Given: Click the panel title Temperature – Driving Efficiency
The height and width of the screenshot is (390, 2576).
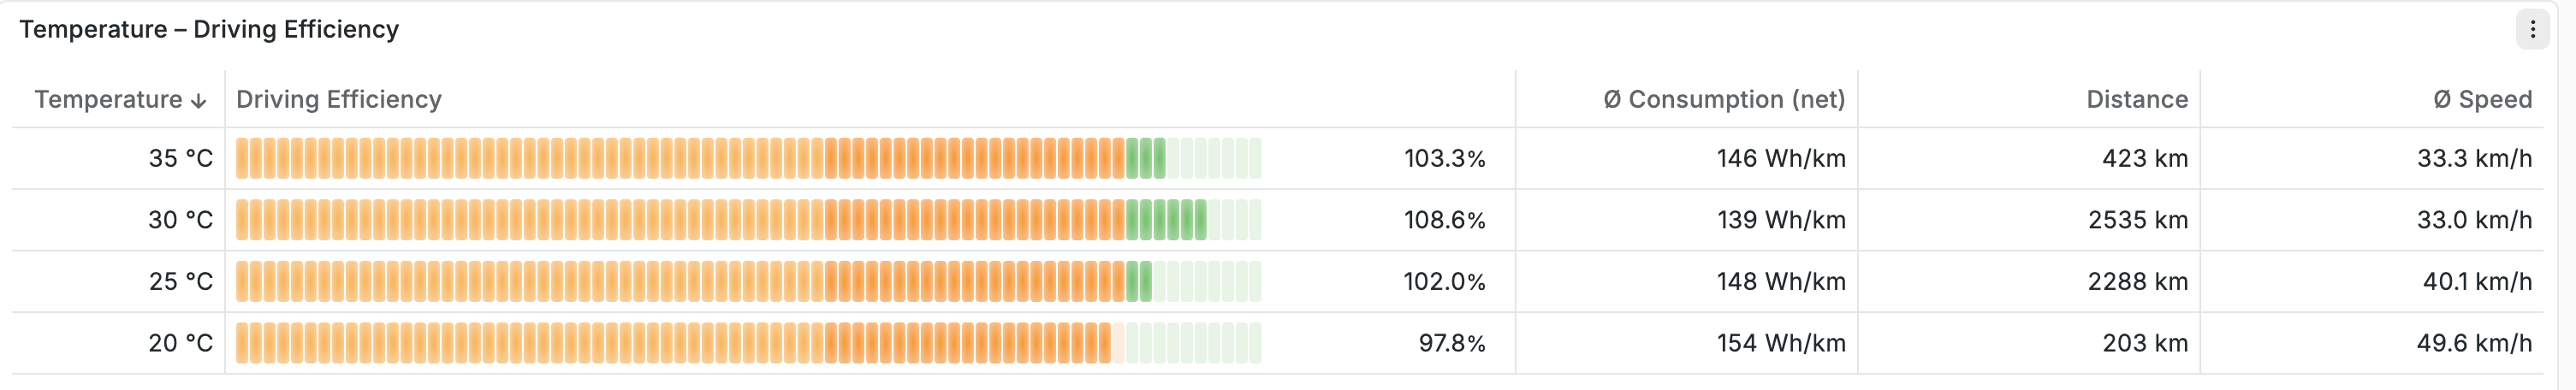Looking at the screenshot, I should [209, 29].
